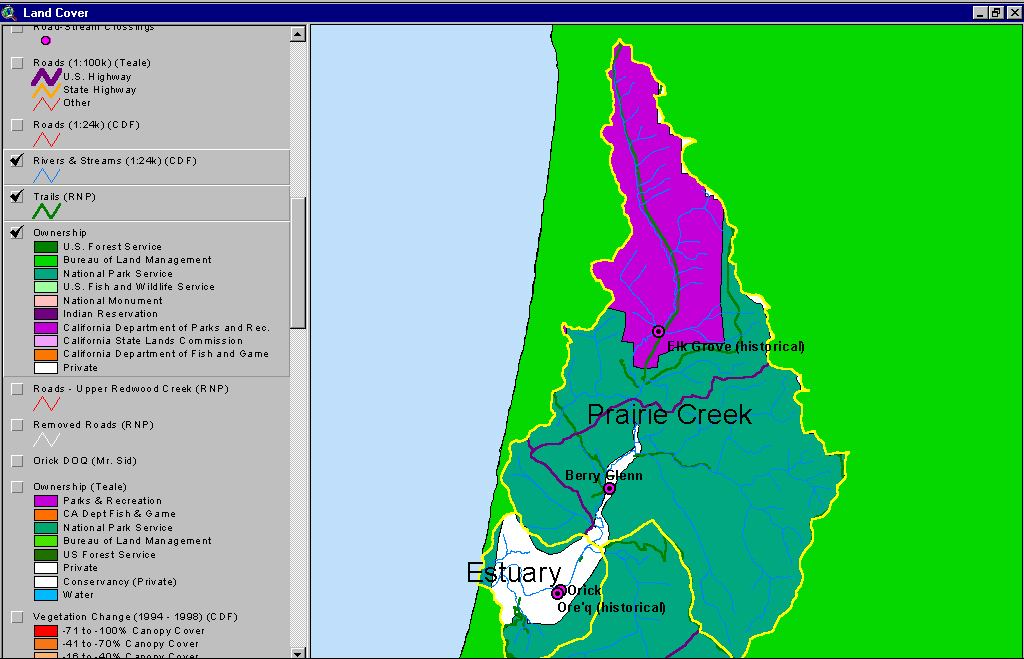Select the Teale US Forest Service swatch
The image size is (1024, 659).
click(x=46, y=555)
